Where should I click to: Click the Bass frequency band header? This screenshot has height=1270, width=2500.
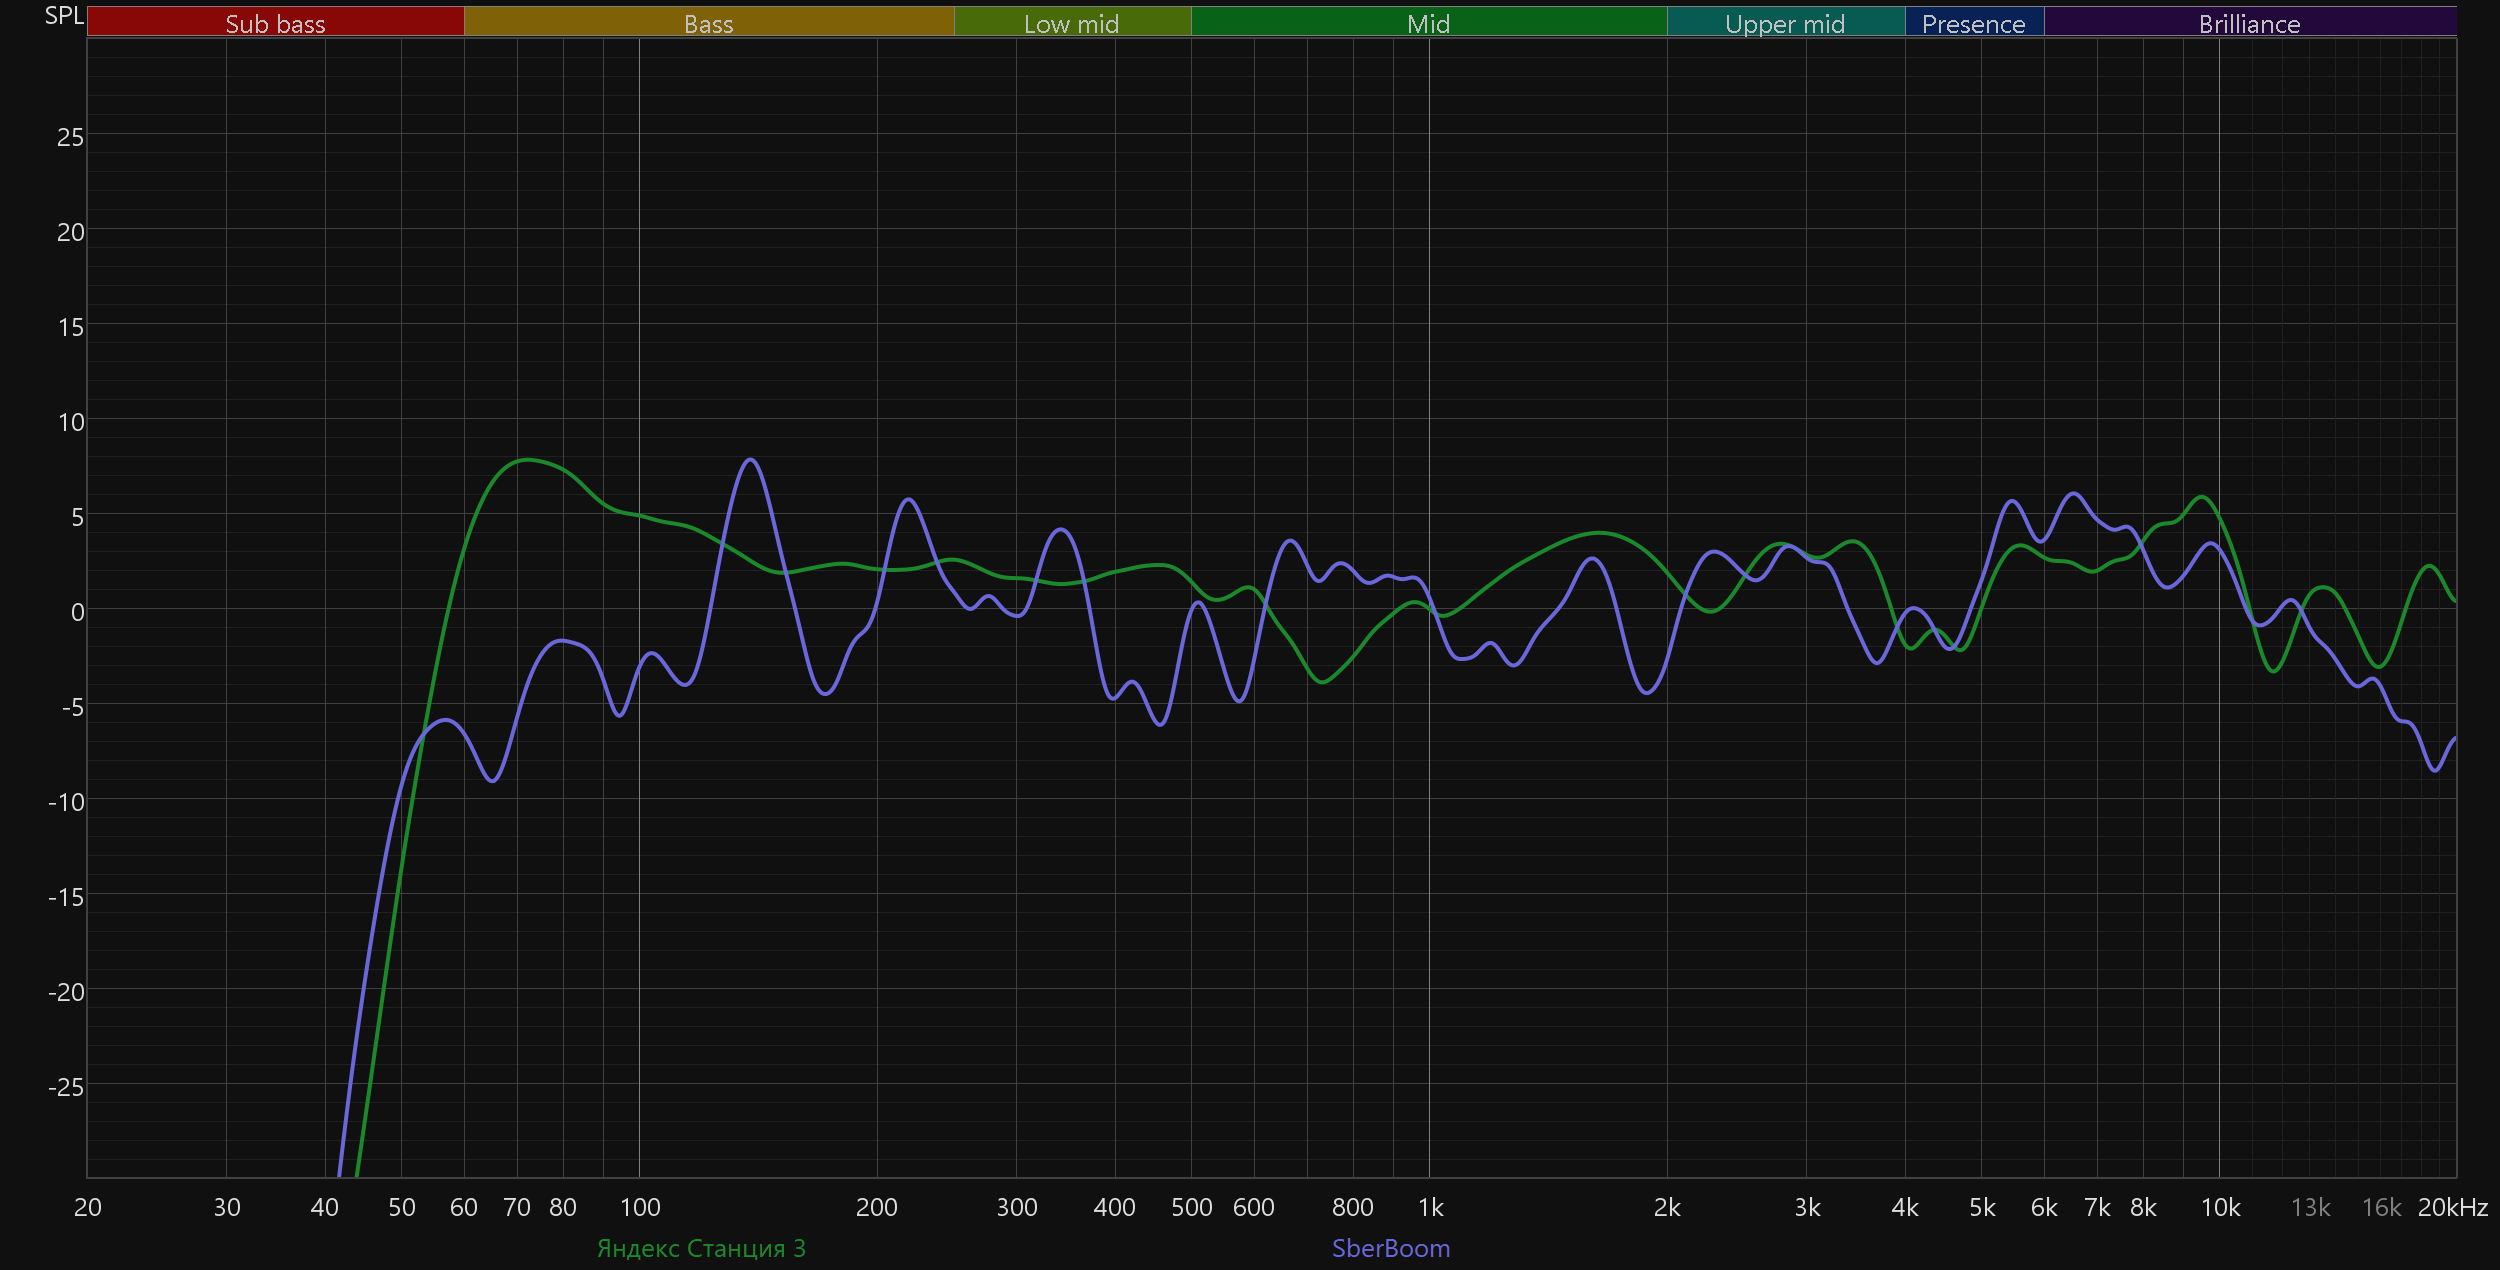(708, 23)
